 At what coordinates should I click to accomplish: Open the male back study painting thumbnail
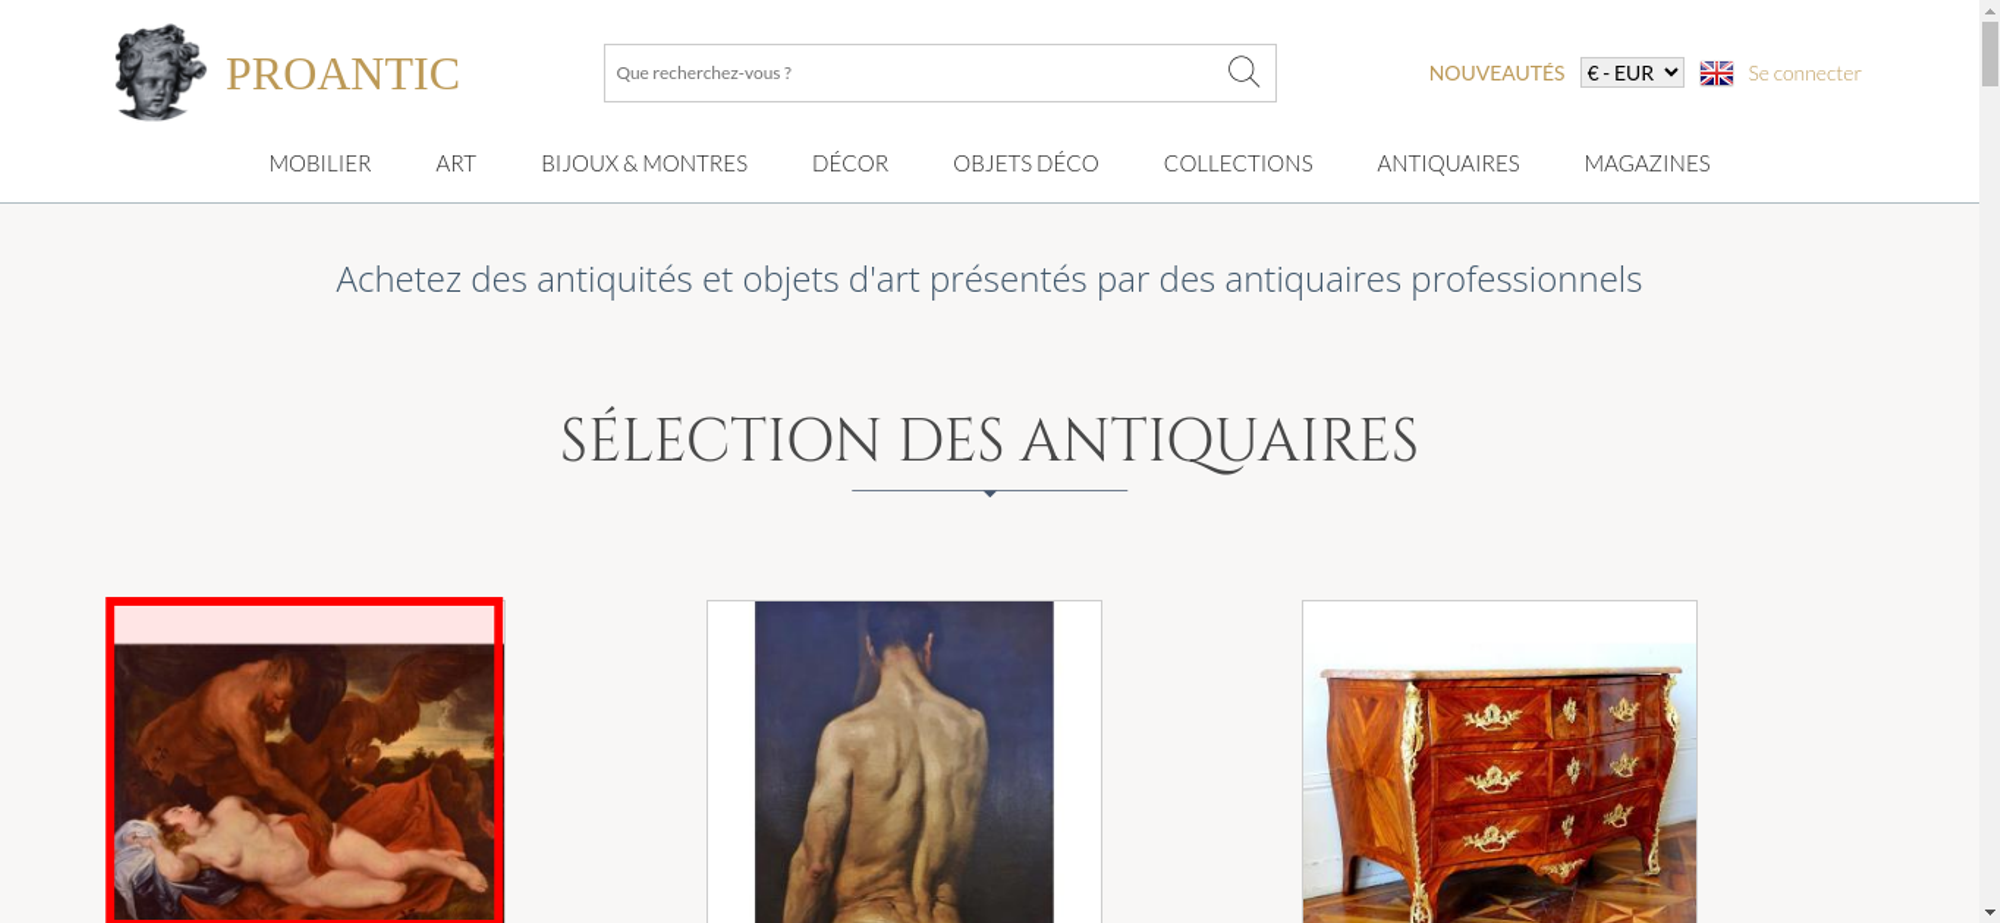pos(904,762)
